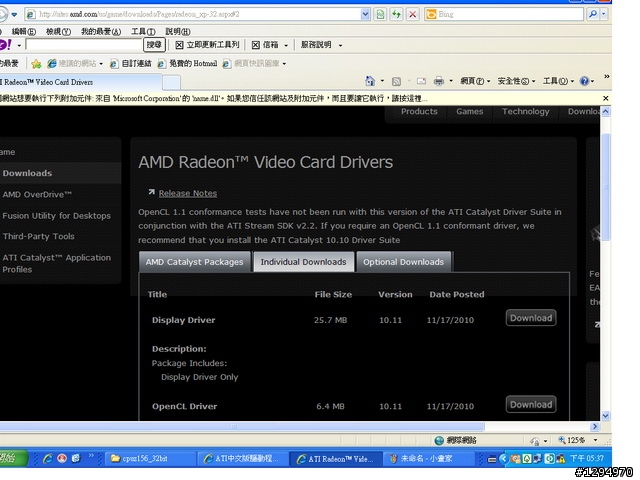Open the 工具(O) command bar menu
Viewport: 640px width, 480px height.
[558, 81]
